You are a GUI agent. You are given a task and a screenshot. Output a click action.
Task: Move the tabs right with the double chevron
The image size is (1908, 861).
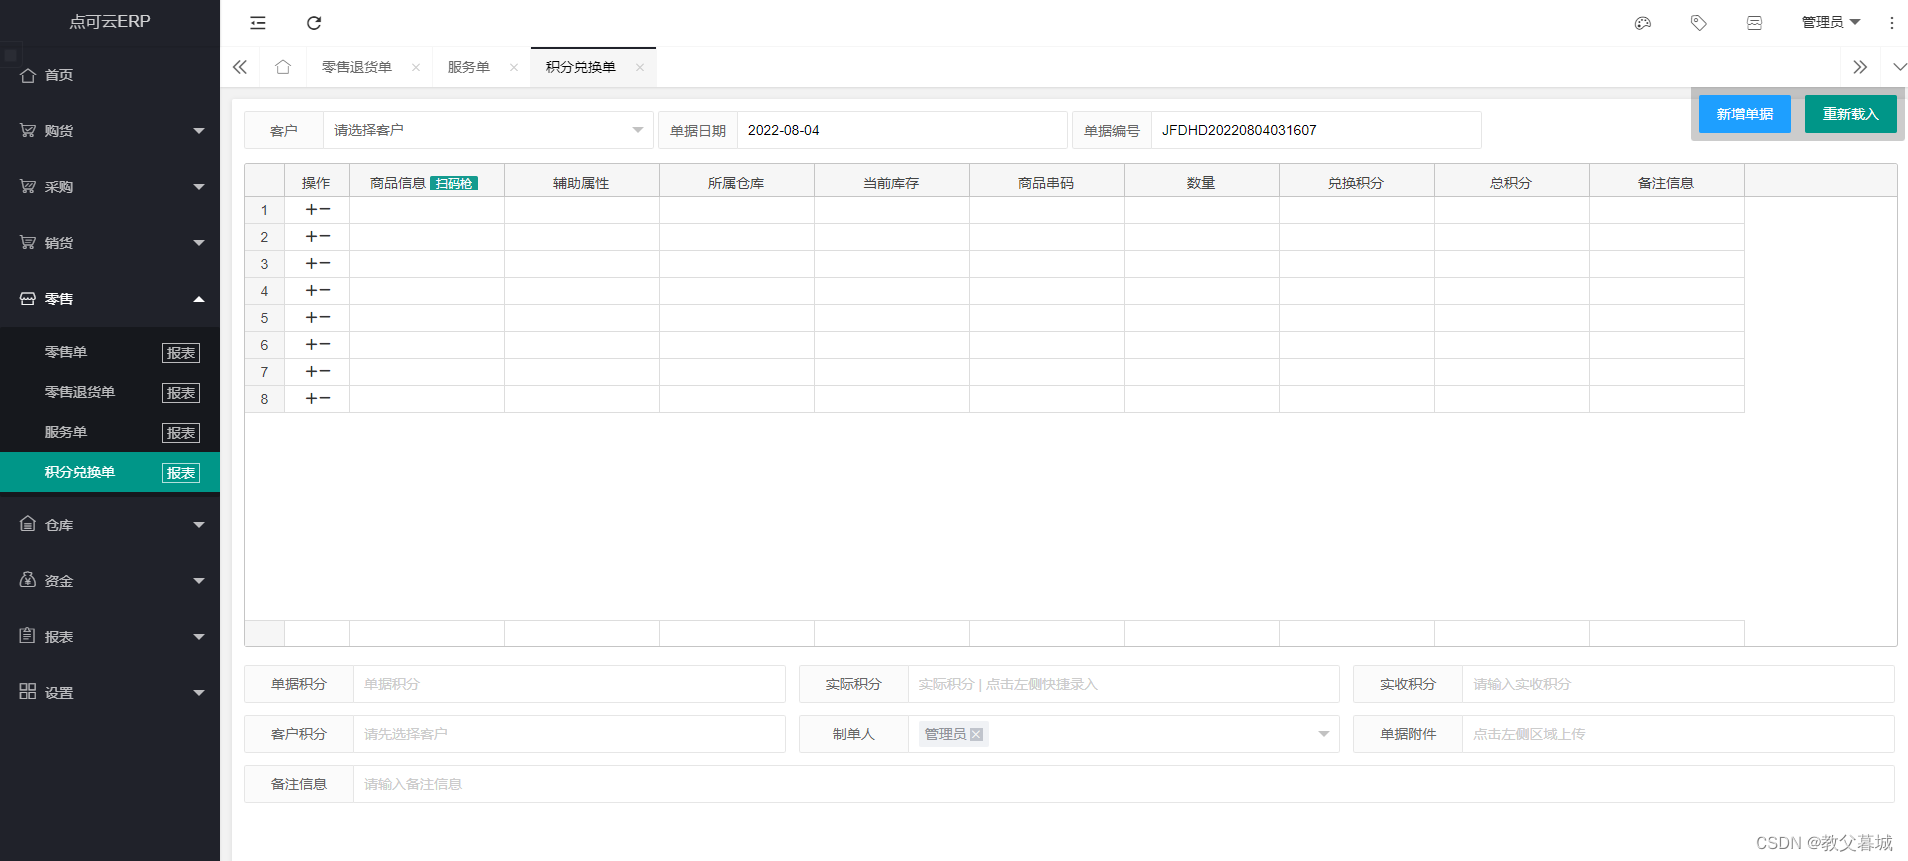[x=1859, y=67]
